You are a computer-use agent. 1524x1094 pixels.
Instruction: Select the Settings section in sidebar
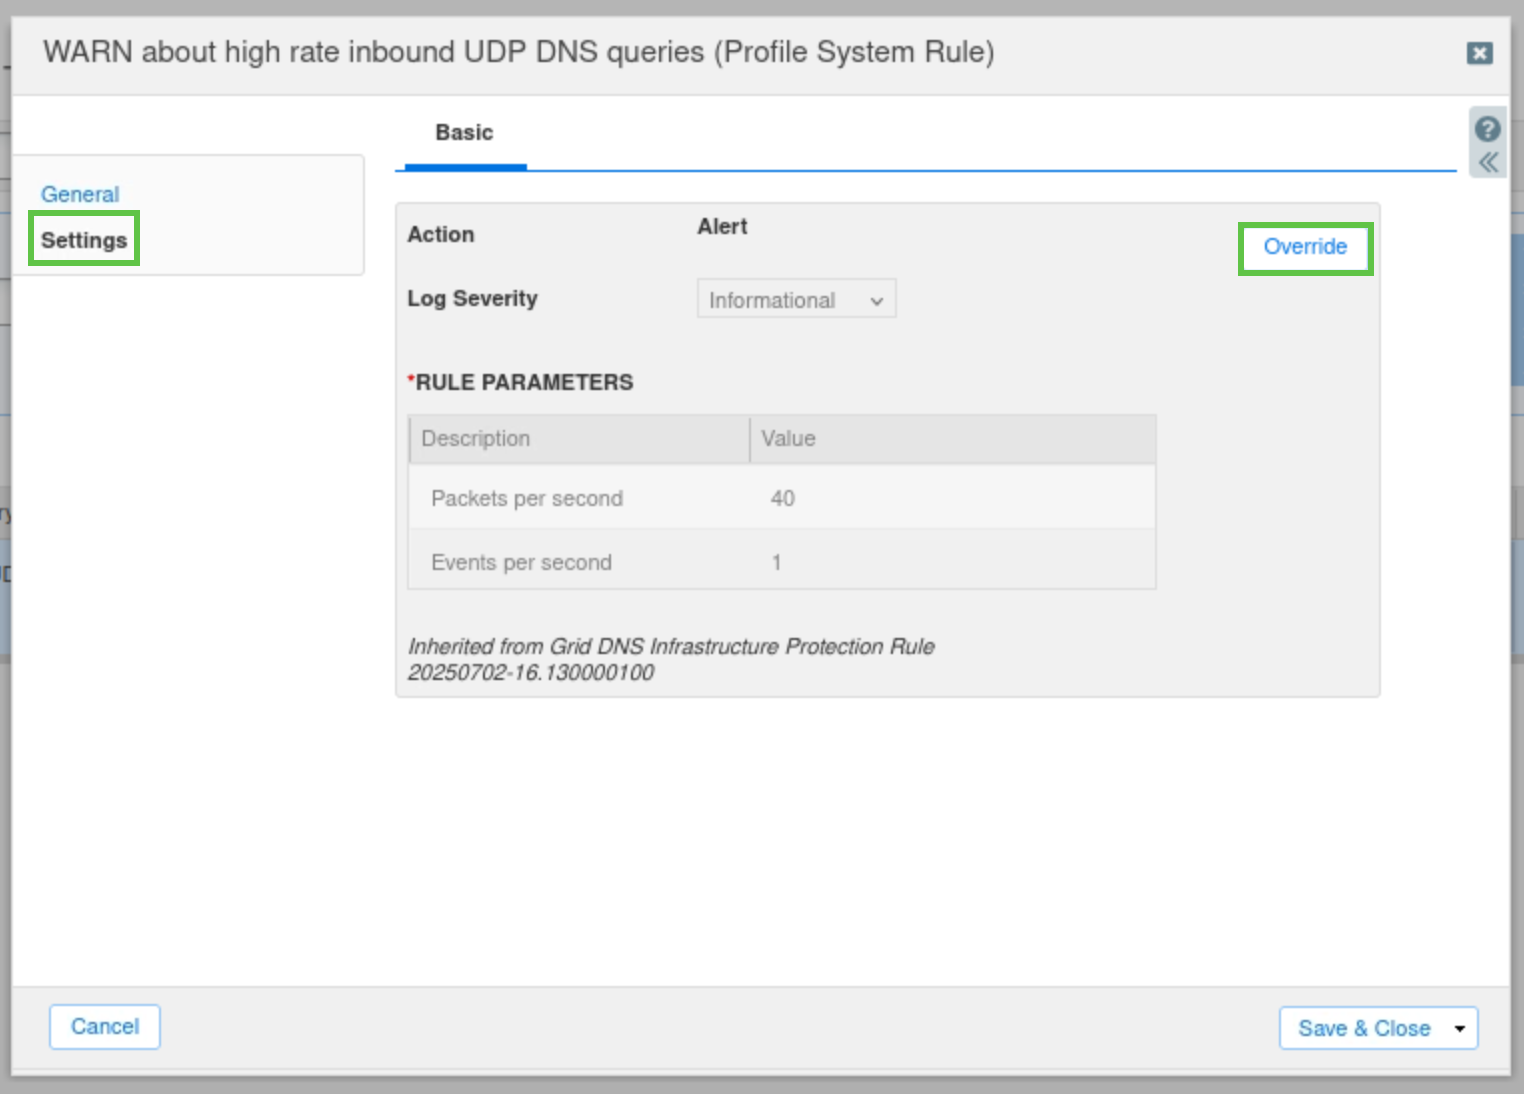click(84, 240)
